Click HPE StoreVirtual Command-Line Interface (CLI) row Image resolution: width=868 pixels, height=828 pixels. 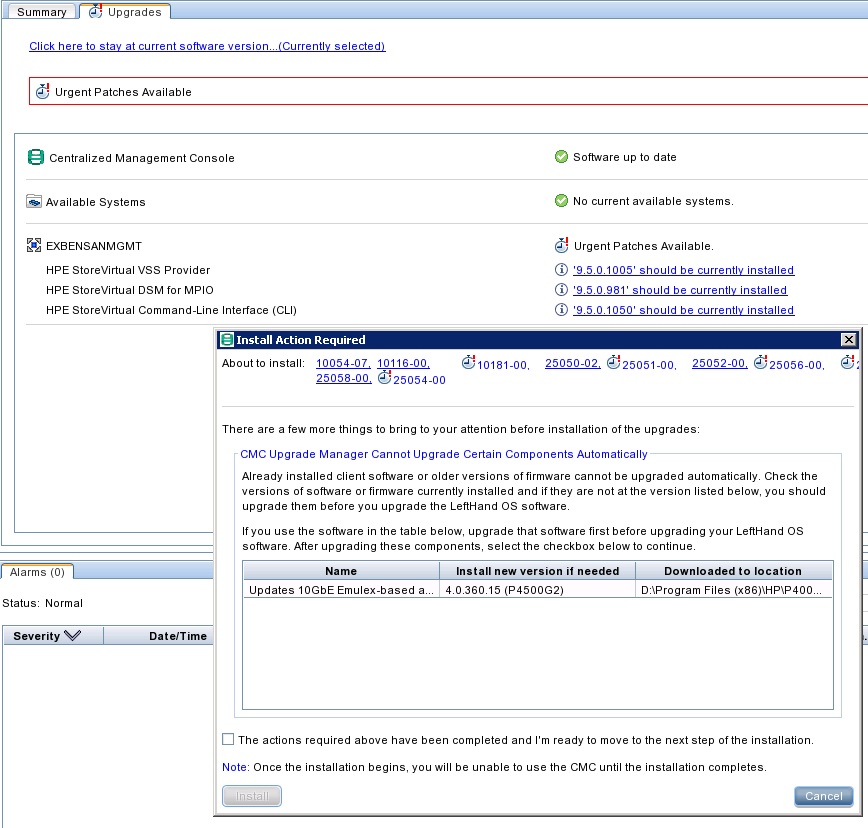171,310
